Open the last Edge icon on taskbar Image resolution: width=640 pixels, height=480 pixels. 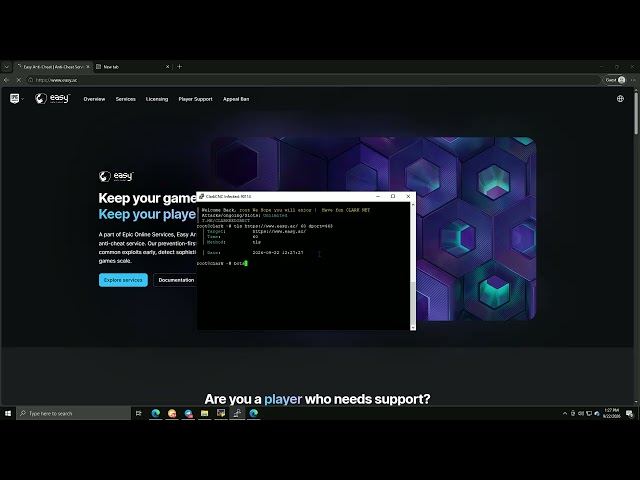coord(253,413)
